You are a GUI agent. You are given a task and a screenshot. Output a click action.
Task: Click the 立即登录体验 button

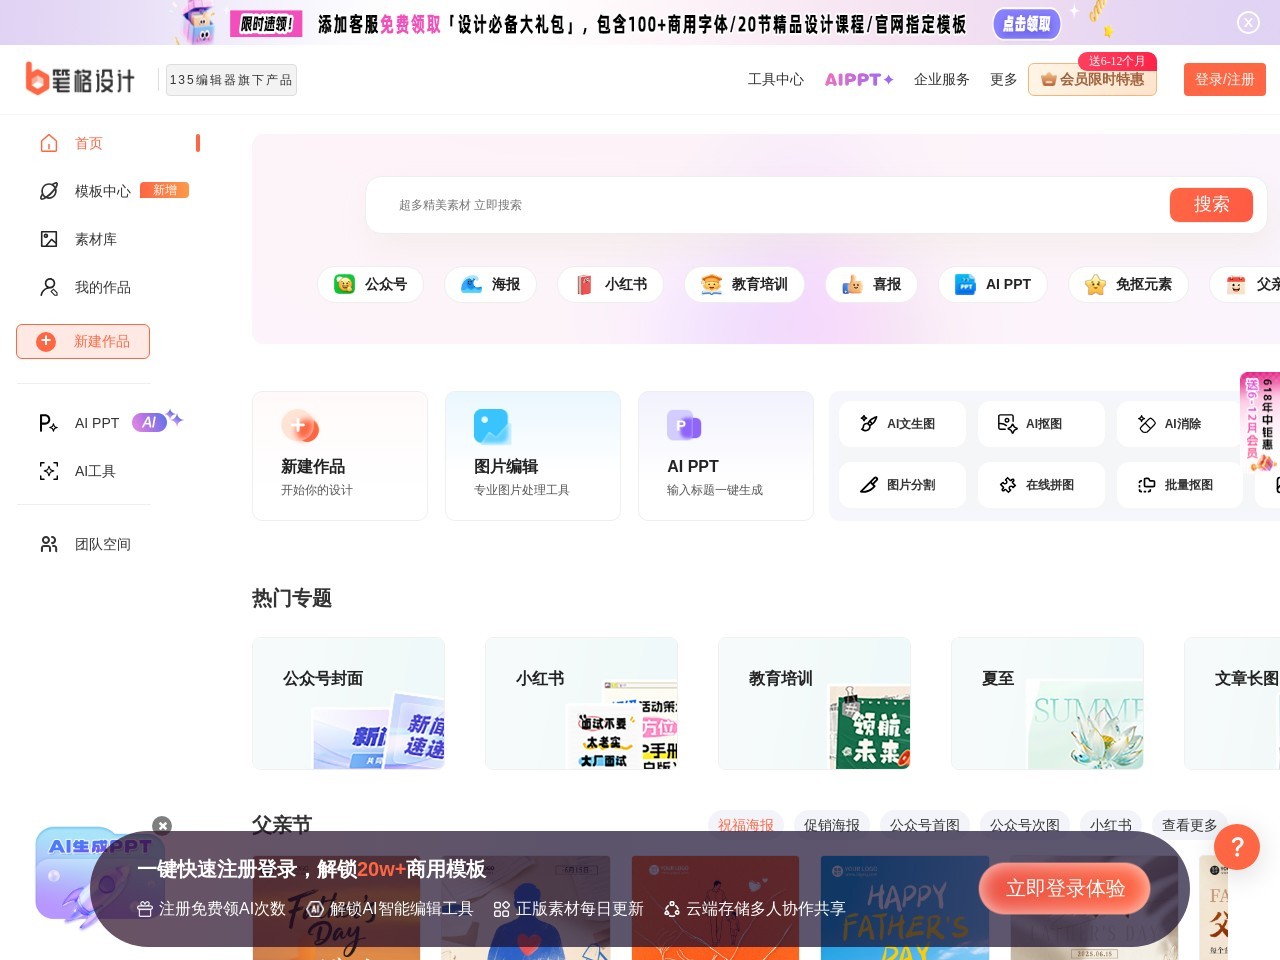coord(1065,888)
